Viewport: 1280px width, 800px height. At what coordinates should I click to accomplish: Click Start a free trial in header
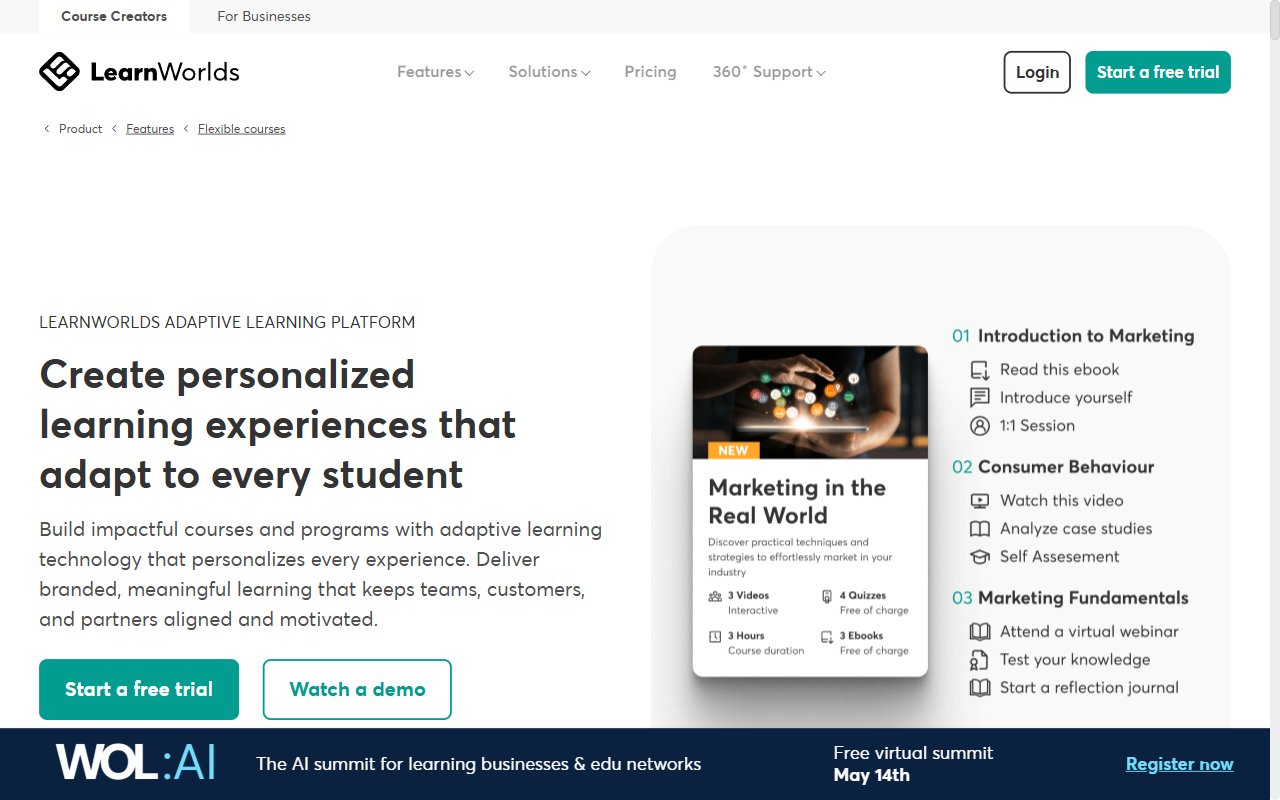pos(1158,72)
